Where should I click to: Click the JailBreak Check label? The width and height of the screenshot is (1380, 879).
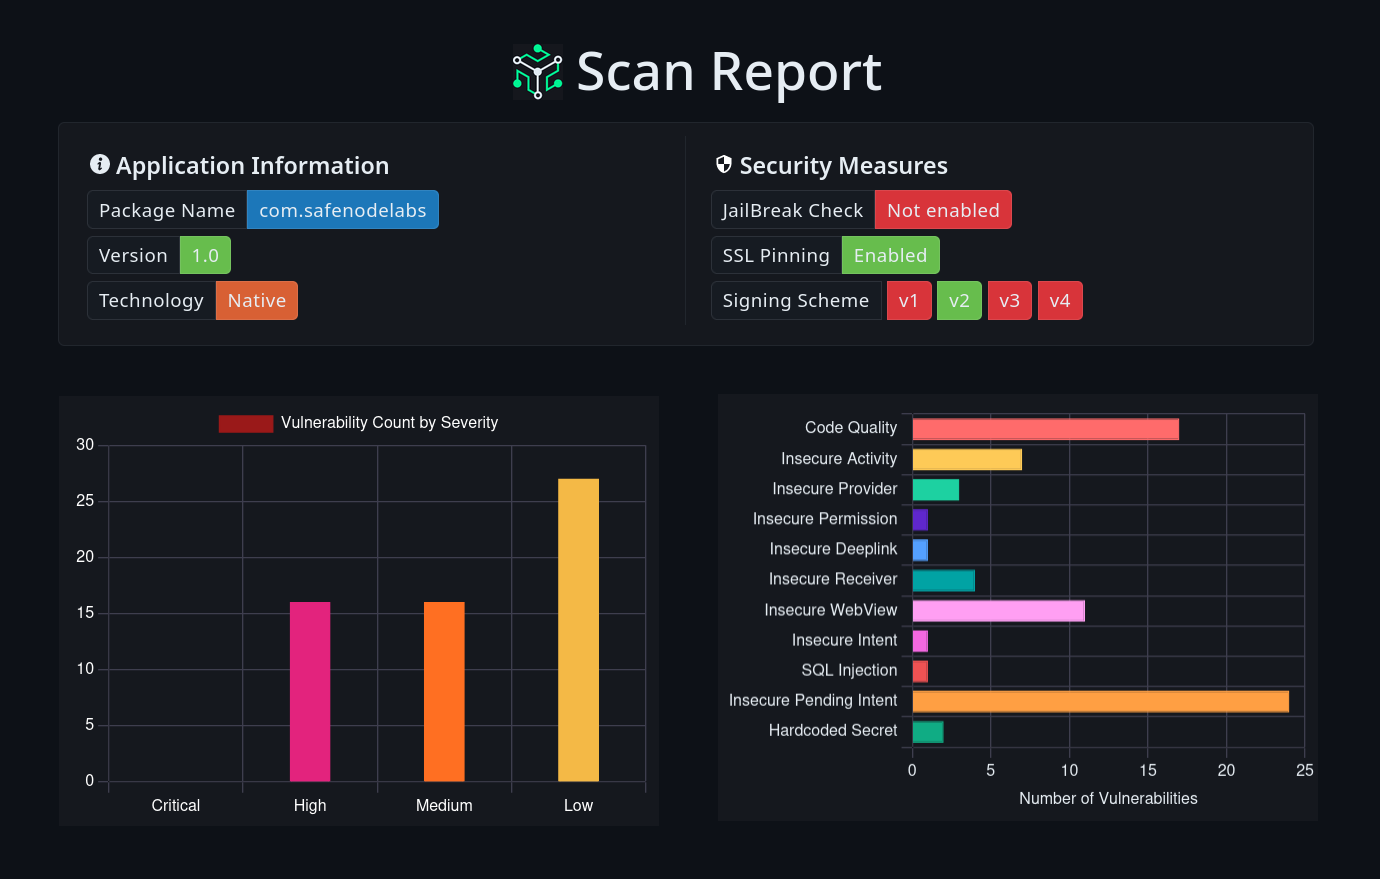click(793, 210)
